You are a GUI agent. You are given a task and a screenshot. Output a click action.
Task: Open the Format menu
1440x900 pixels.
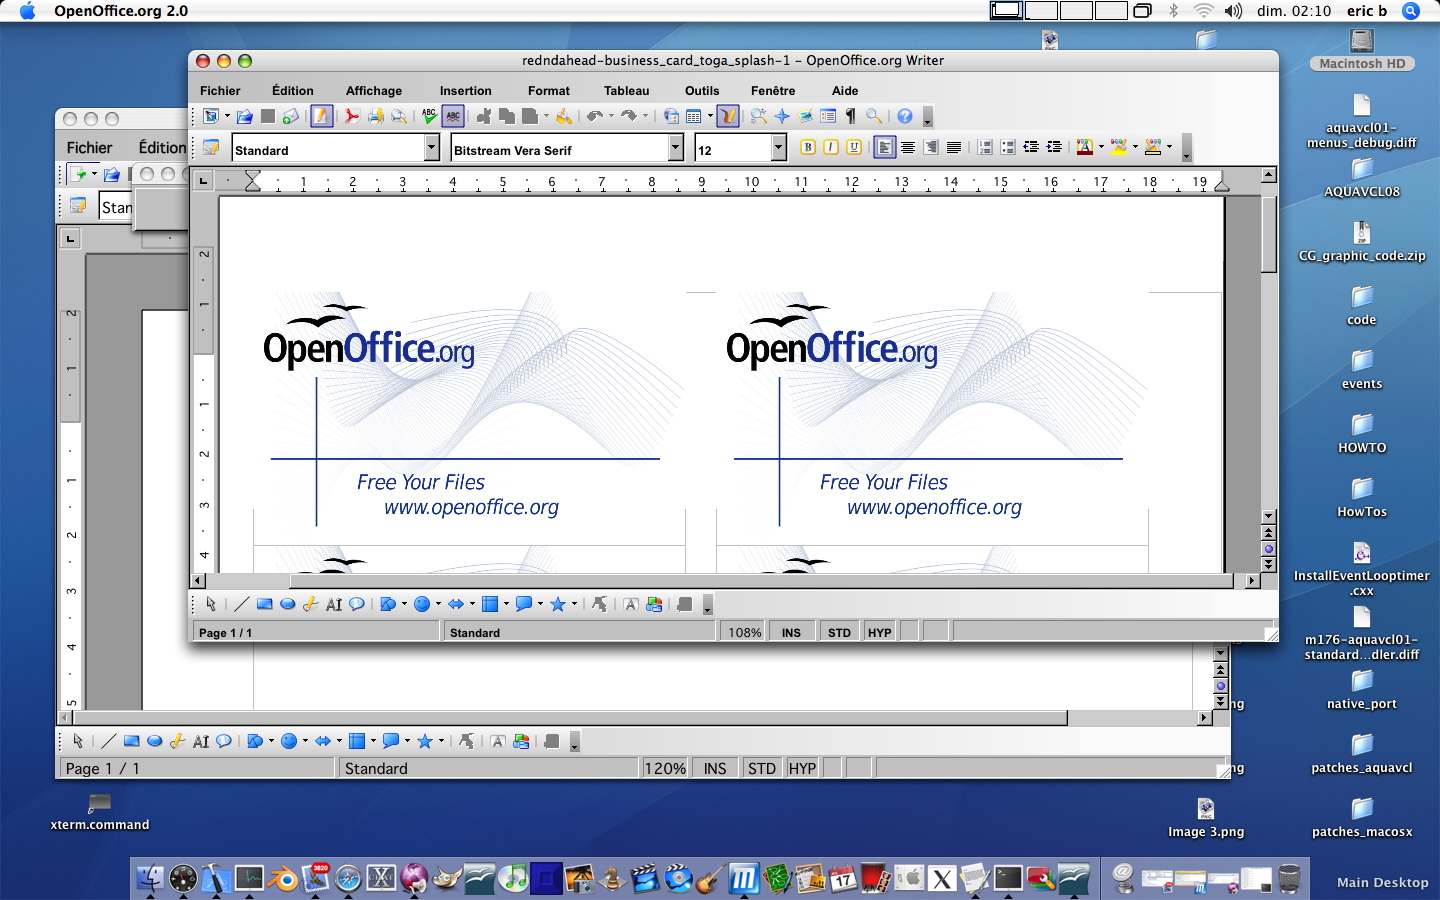coord(549,90)
